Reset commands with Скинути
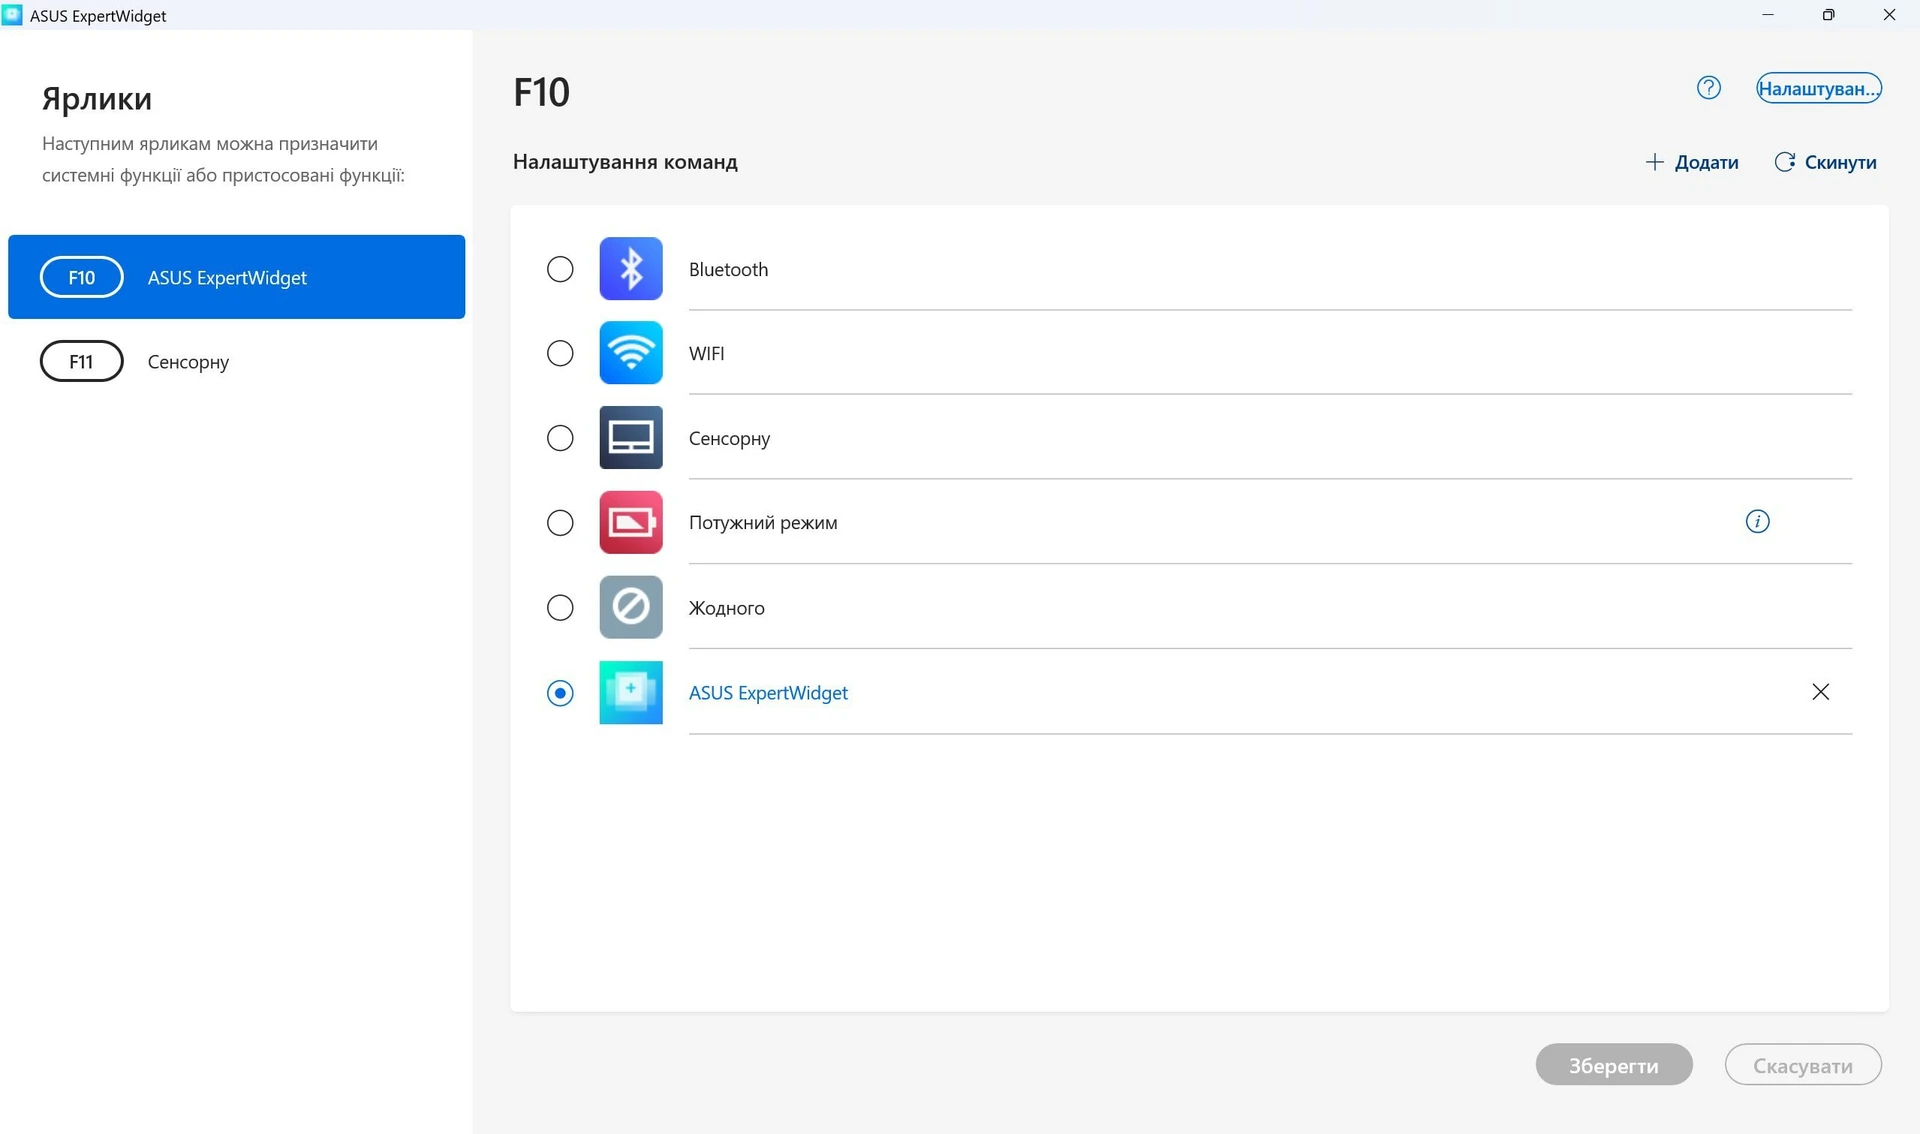The width and height of the screenshot is (1920, 1134). click(x=1826, y=162)
